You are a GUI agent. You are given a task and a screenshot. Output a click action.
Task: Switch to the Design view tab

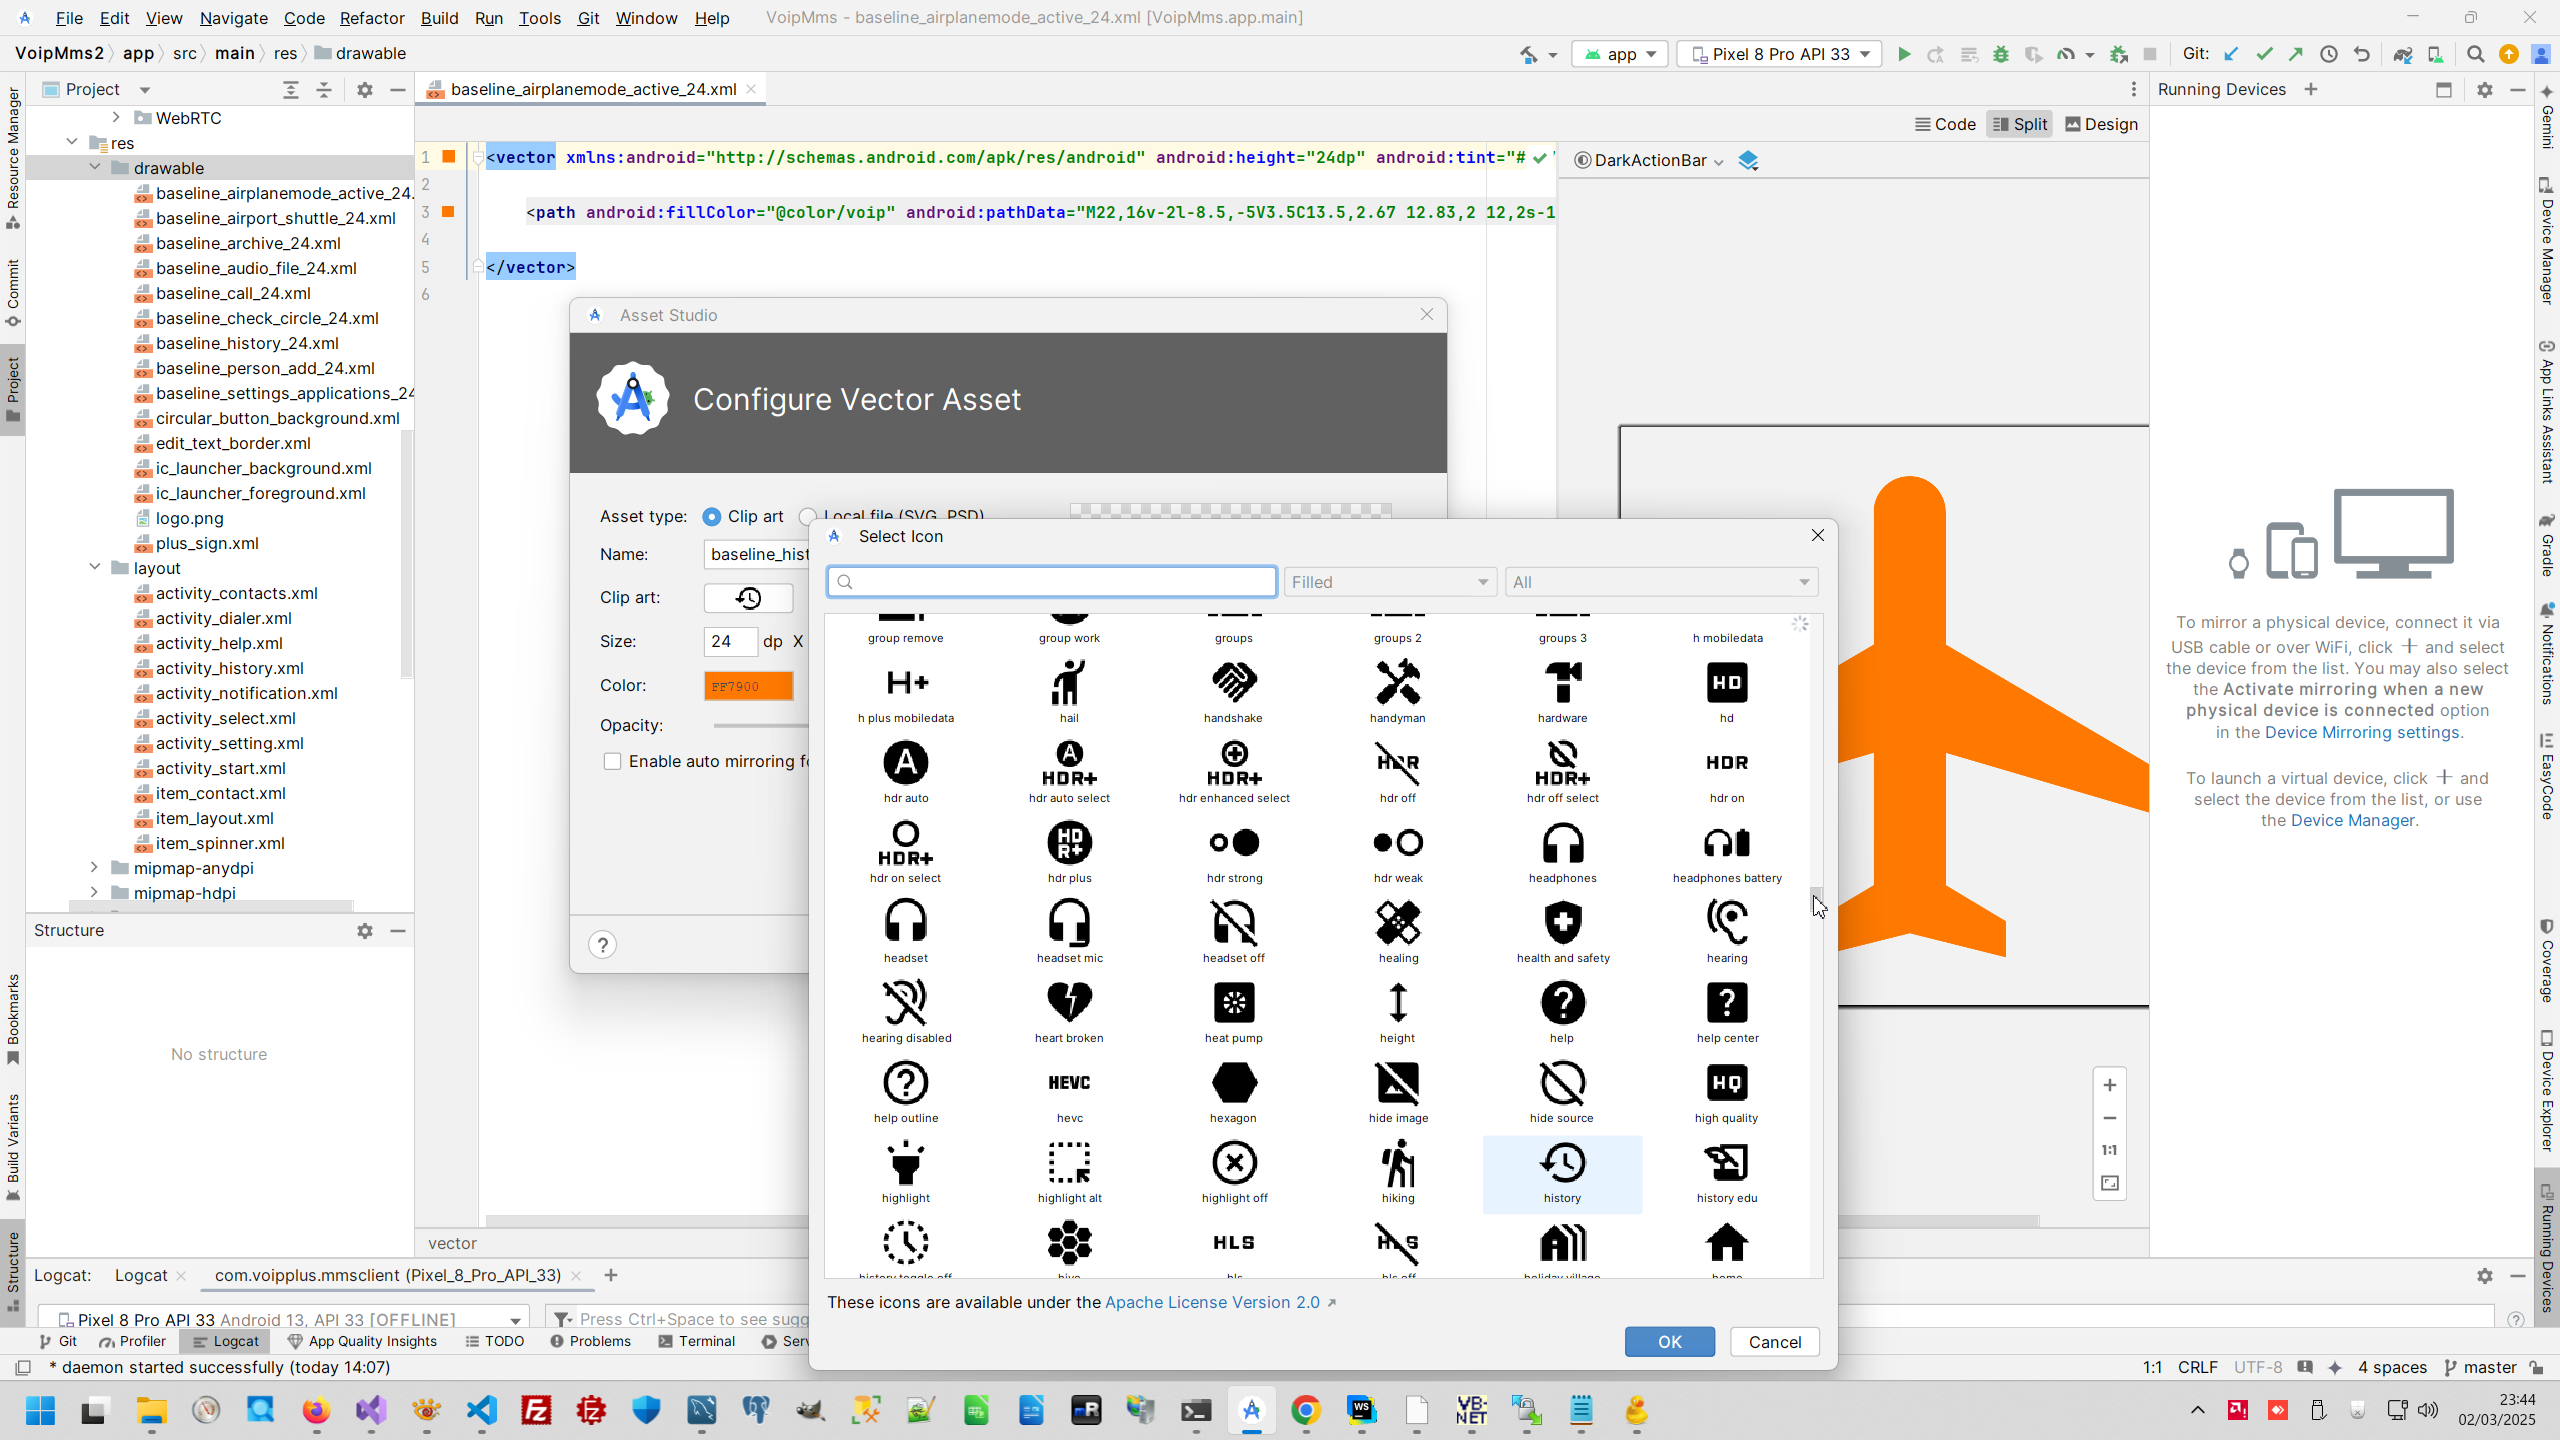coord(2101,124)
